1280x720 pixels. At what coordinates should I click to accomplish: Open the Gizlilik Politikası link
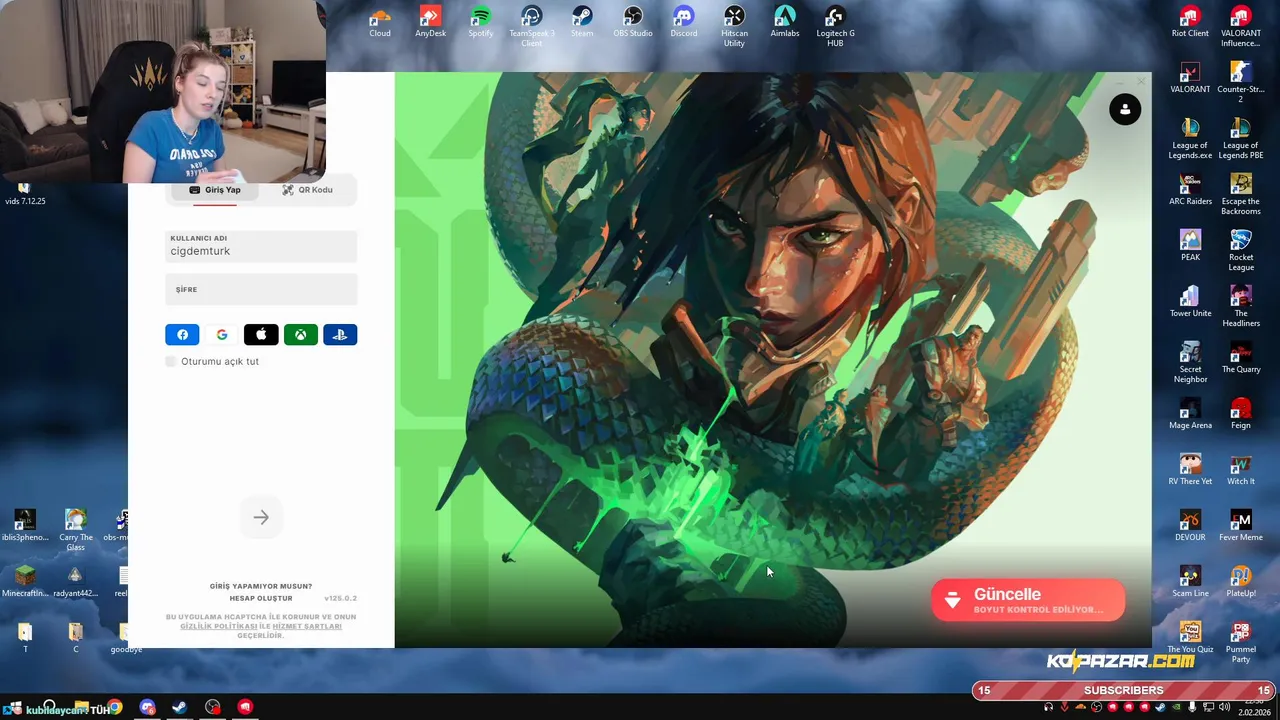[x=219, y=626]
